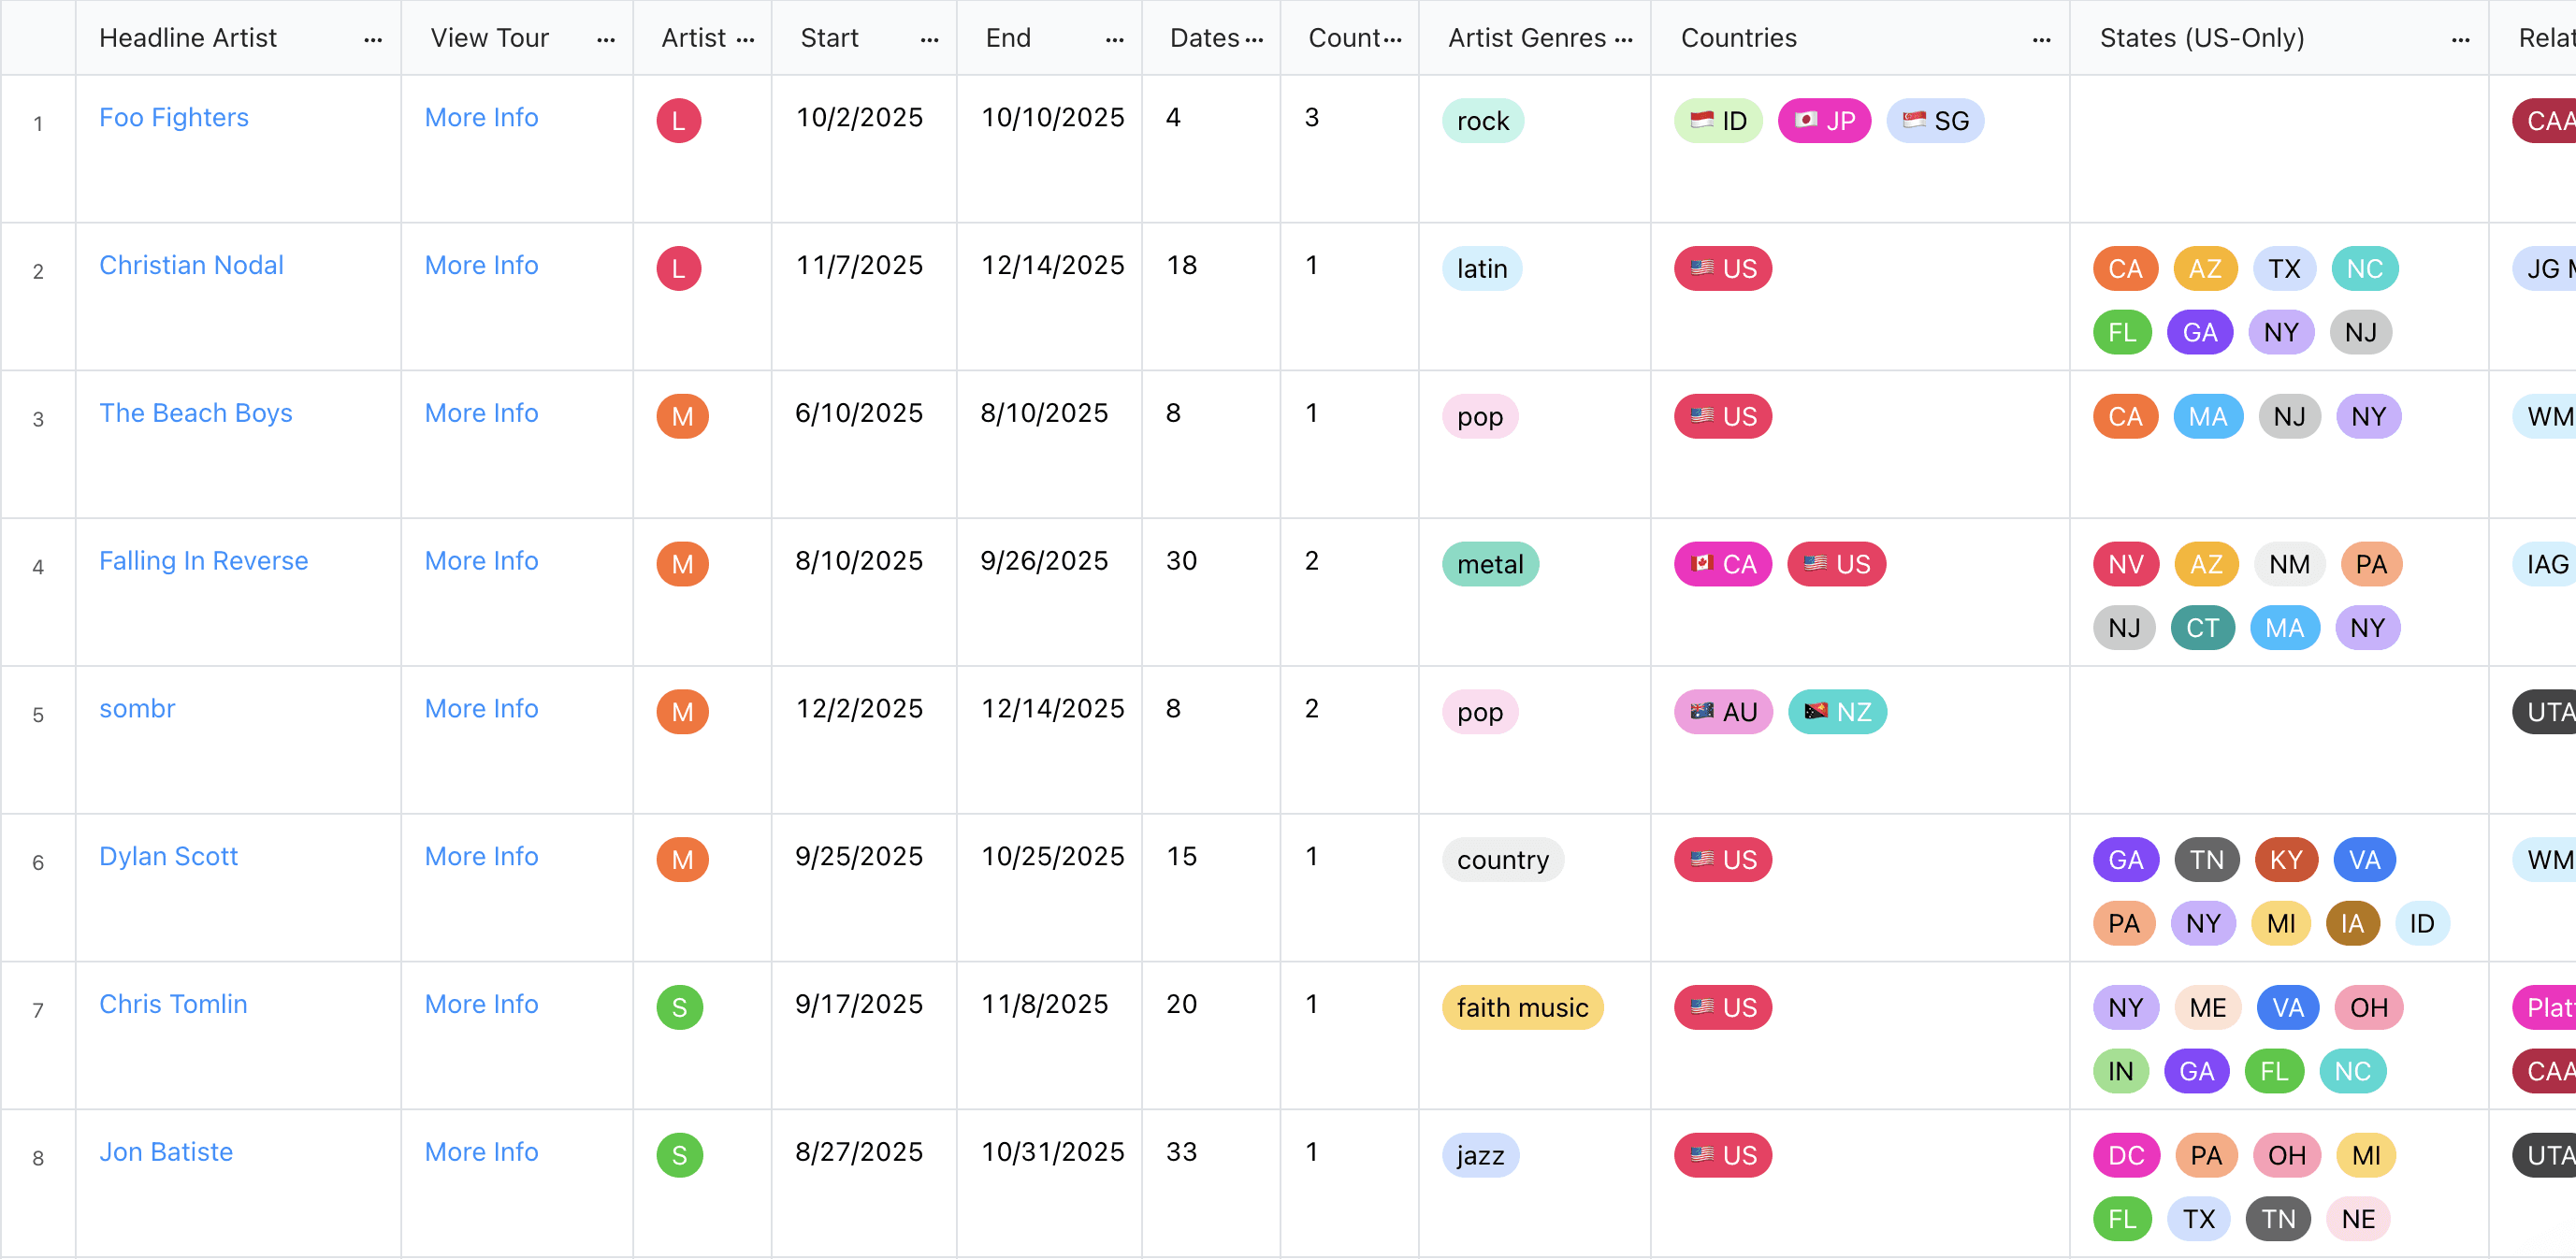This screenshot has width=2576, height=1259.
Task: Click the red L avatar for Foo Fighters
Action: [x=679, y=121]
